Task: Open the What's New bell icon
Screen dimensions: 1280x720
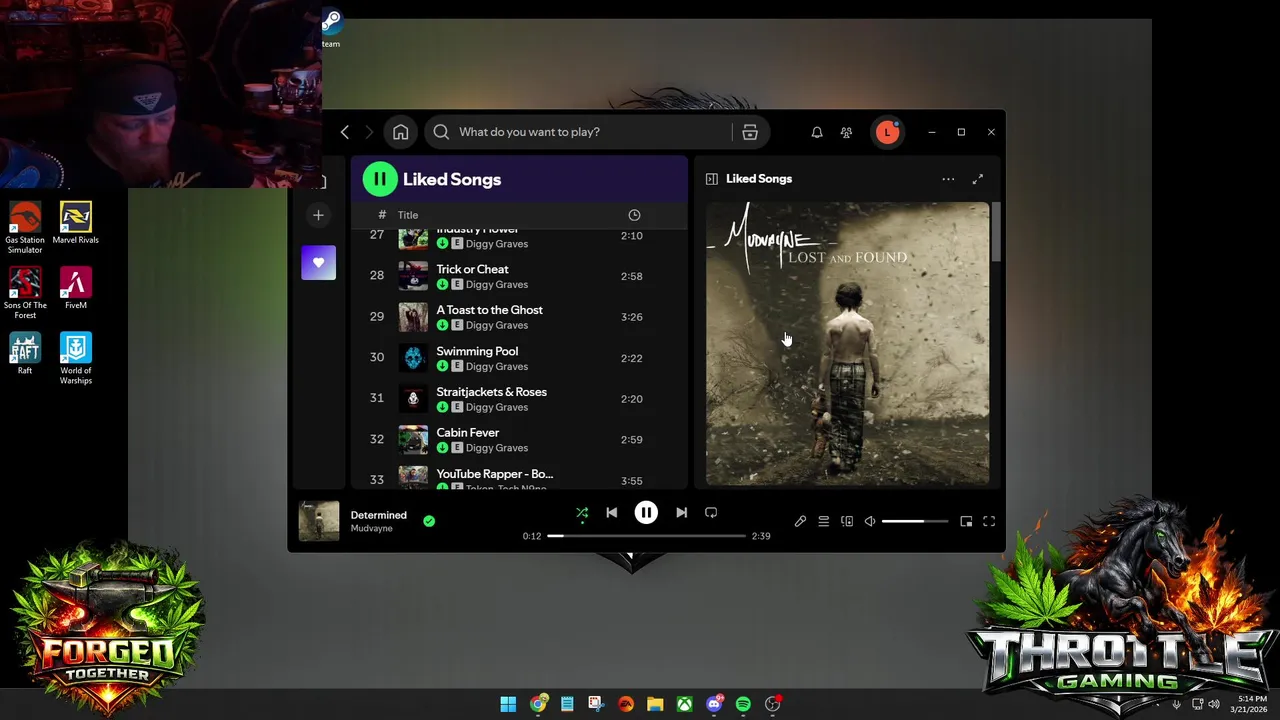Action: (x=817, y=132)
